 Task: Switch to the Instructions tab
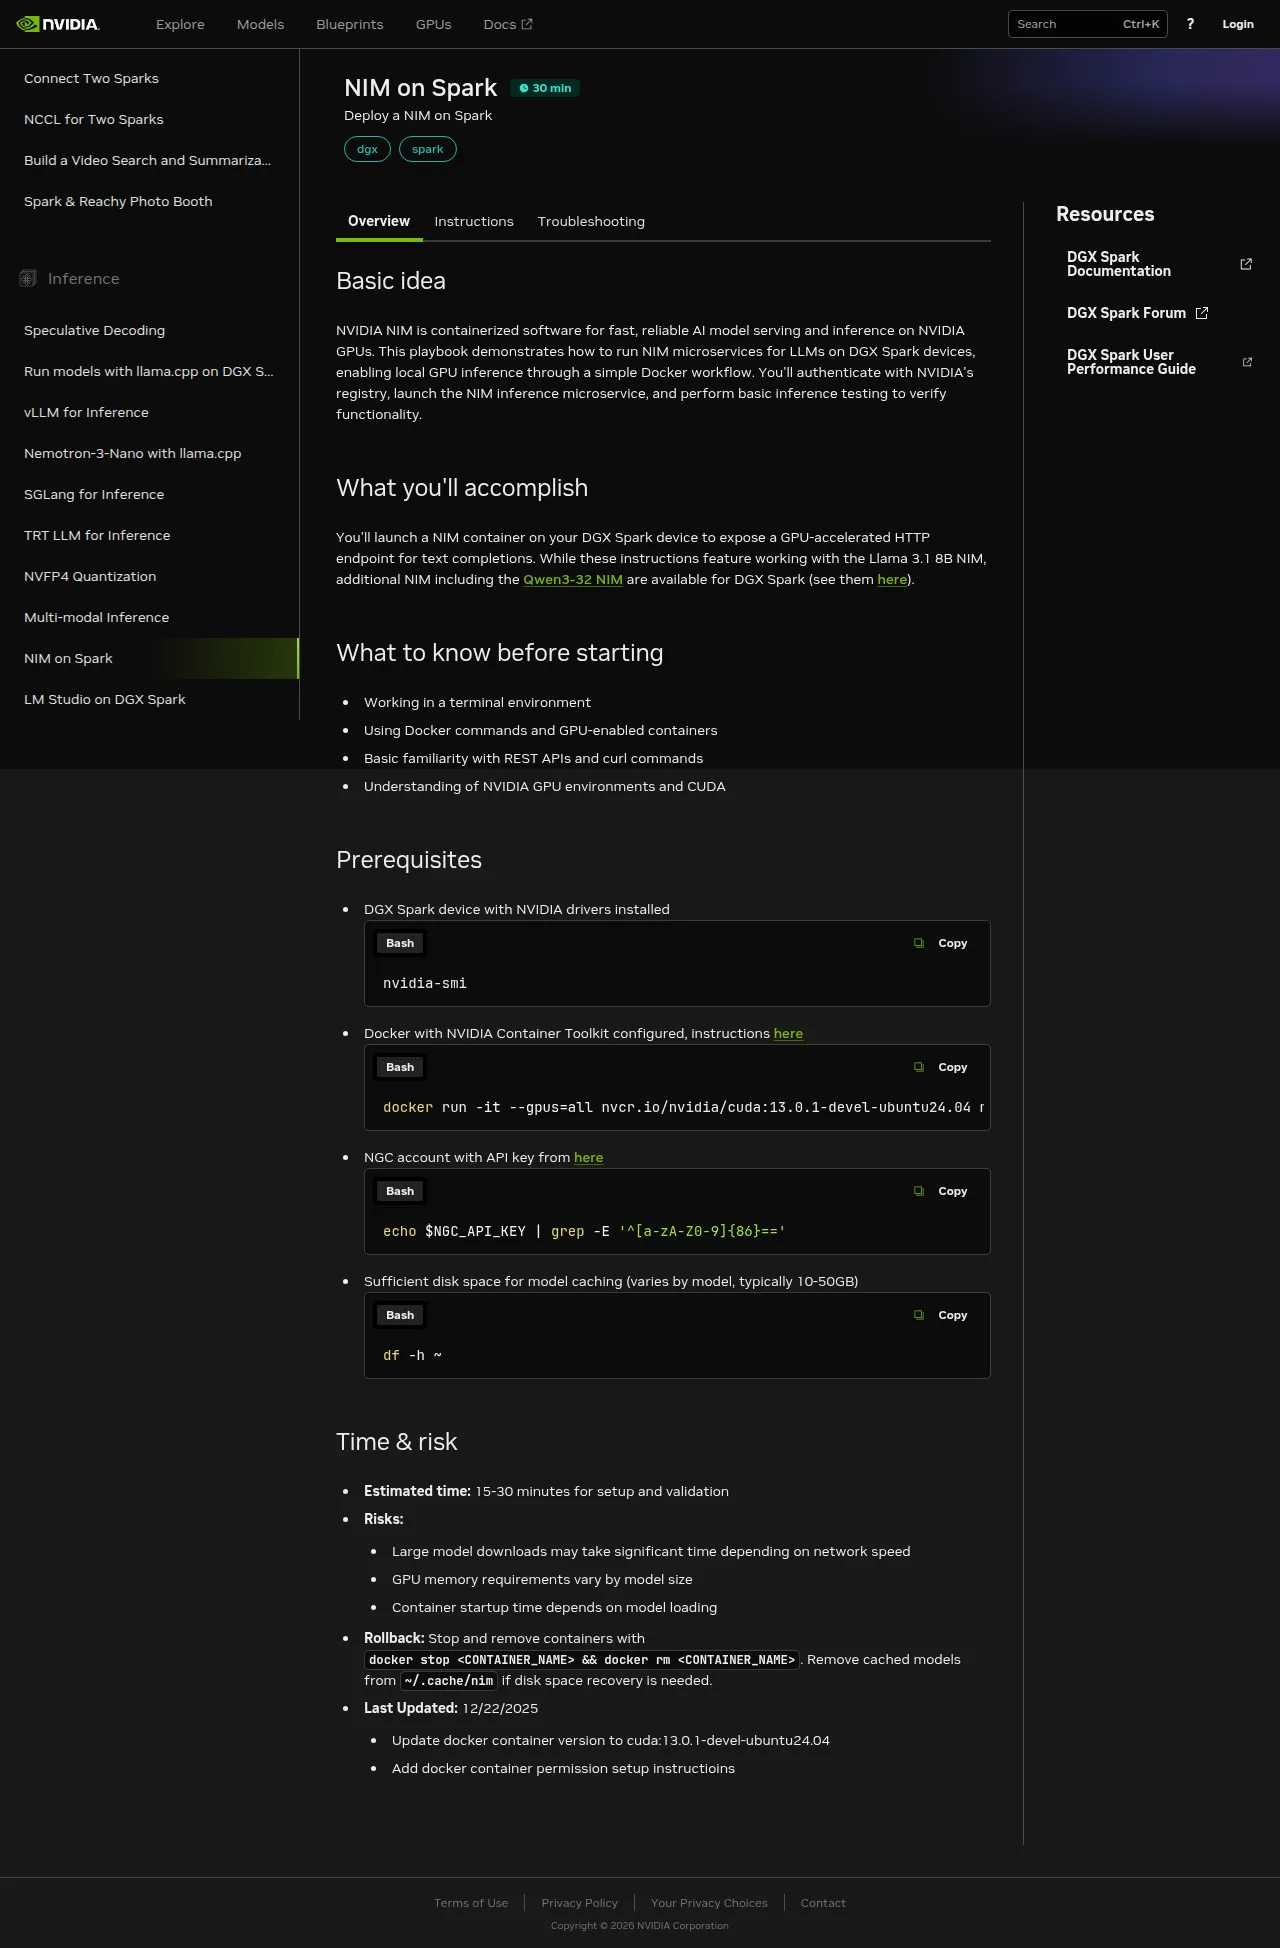click(x=474, y=221)
